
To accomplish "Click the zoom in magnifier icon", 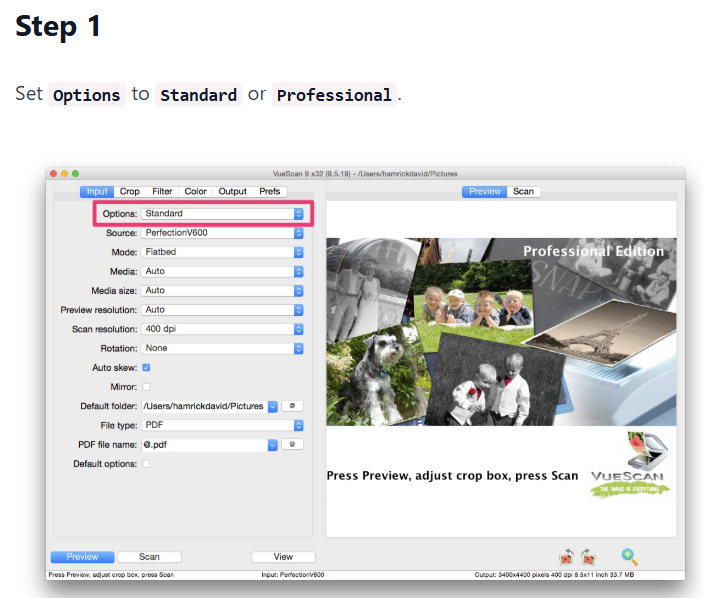I will point(629,556).
